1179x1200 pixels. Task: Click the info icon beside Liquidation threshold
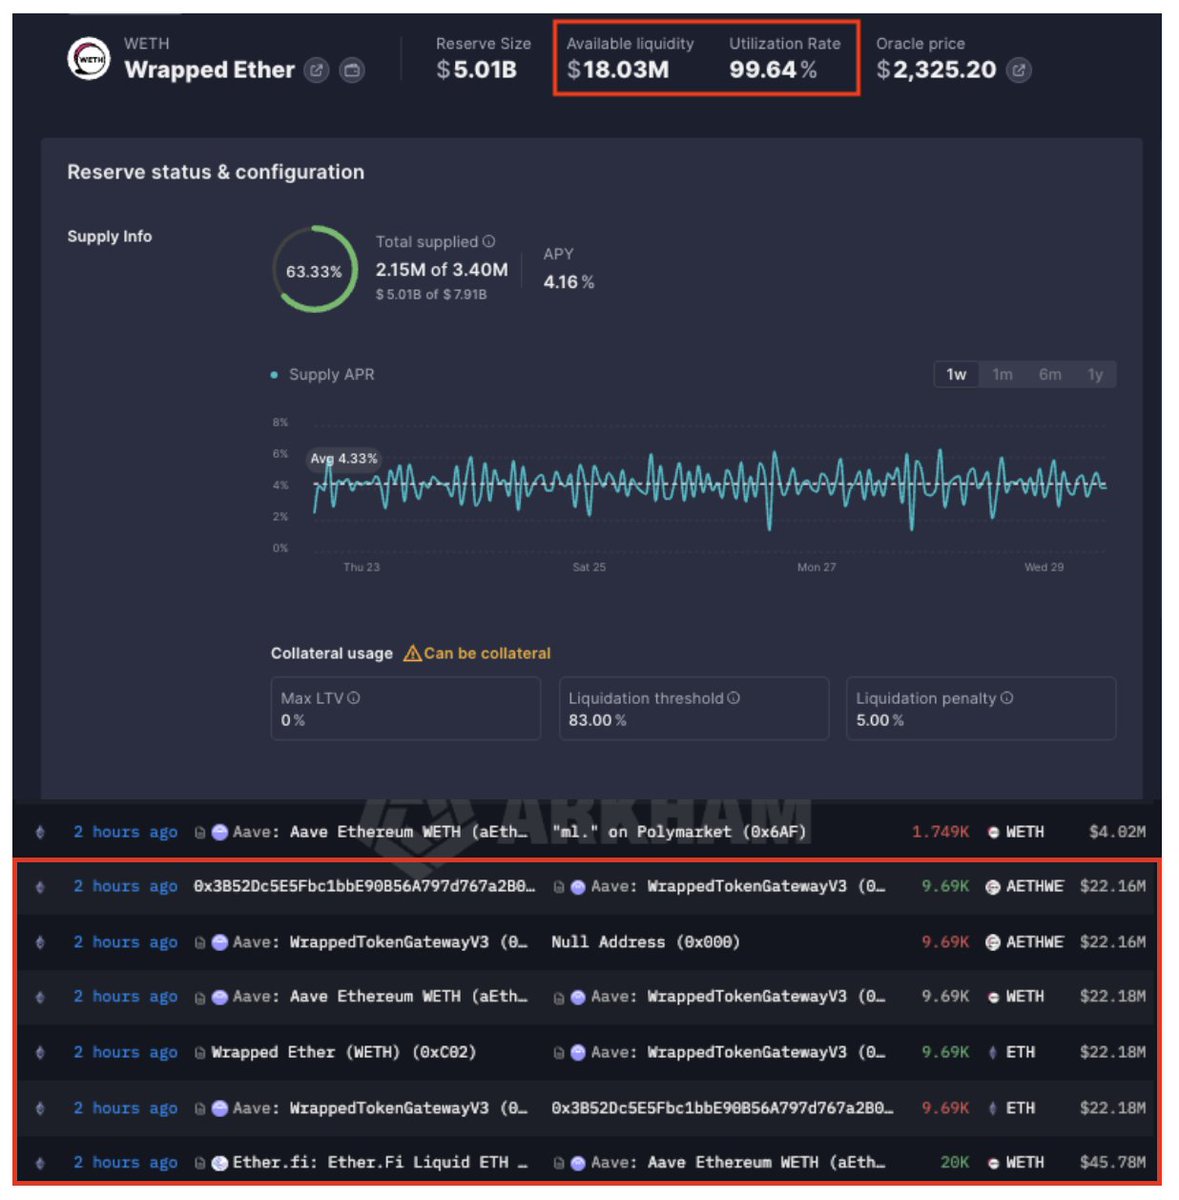click(734, 698)
